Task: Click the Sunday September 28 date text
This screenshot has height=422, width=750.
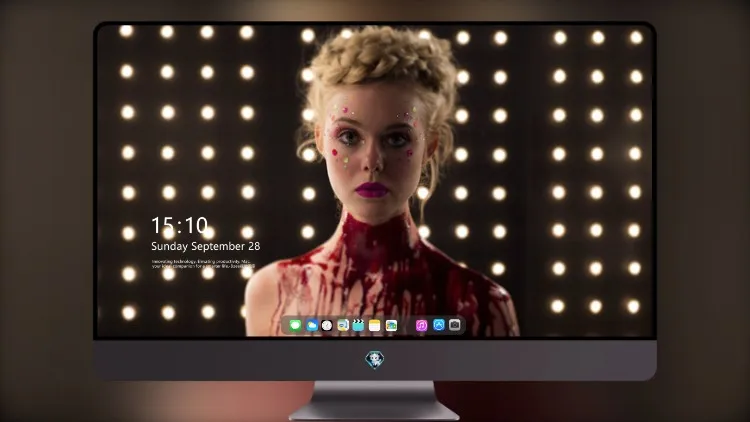Action: (x=206, y=246)
